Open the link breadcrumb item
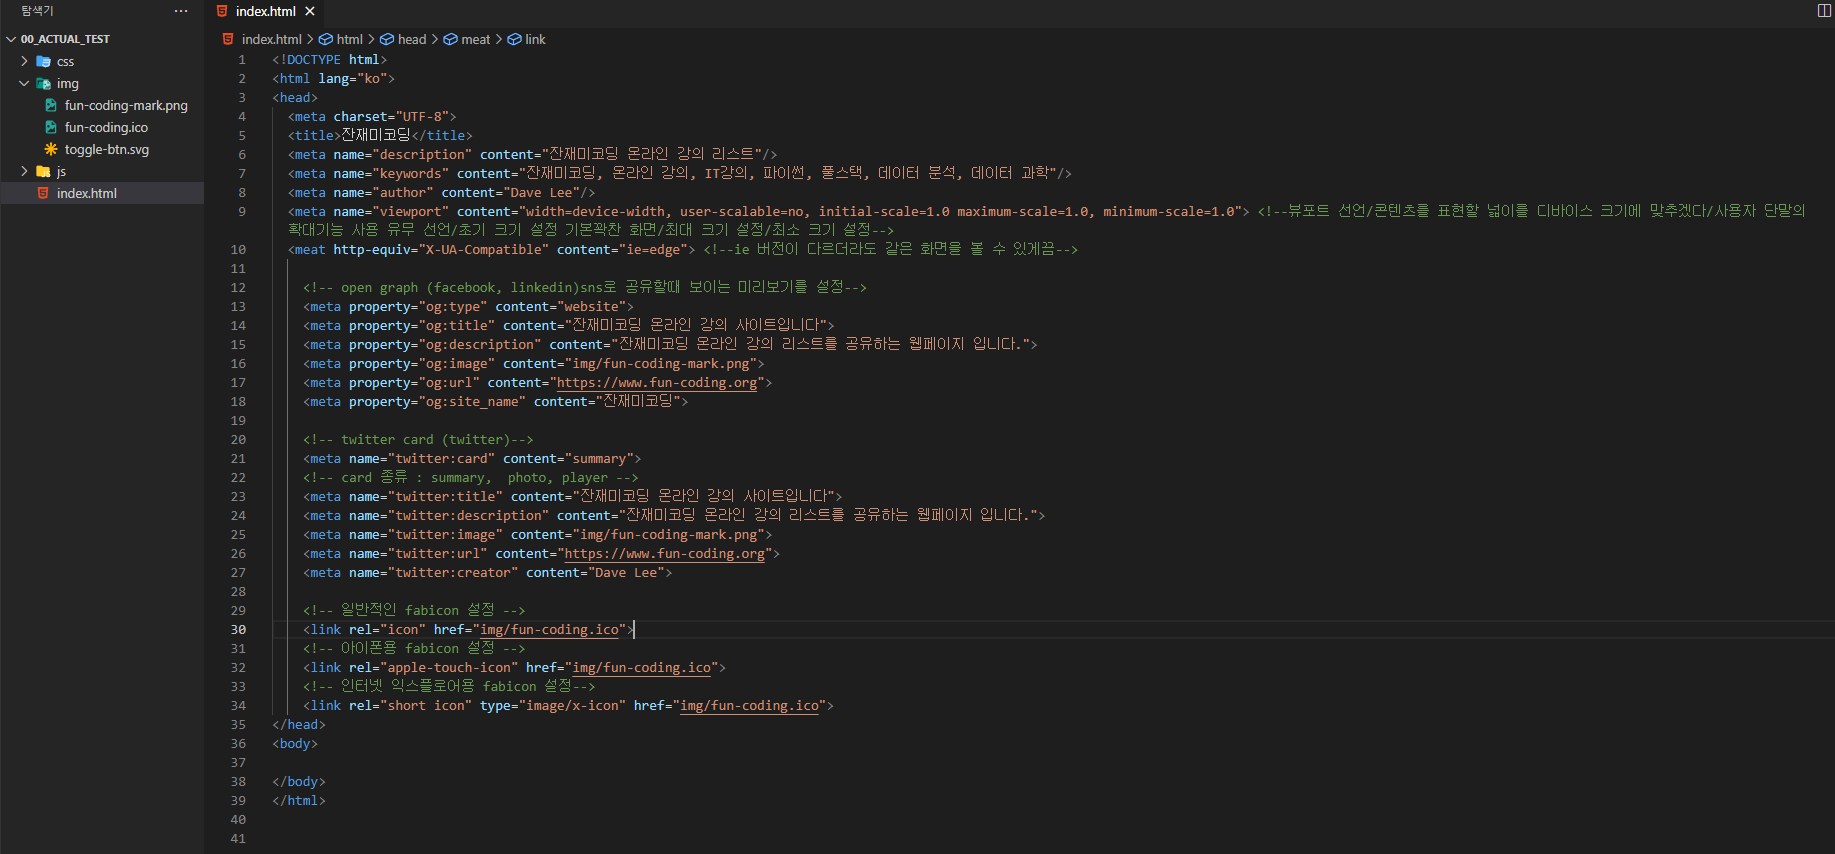The image size is (1835, 854). 535,39
